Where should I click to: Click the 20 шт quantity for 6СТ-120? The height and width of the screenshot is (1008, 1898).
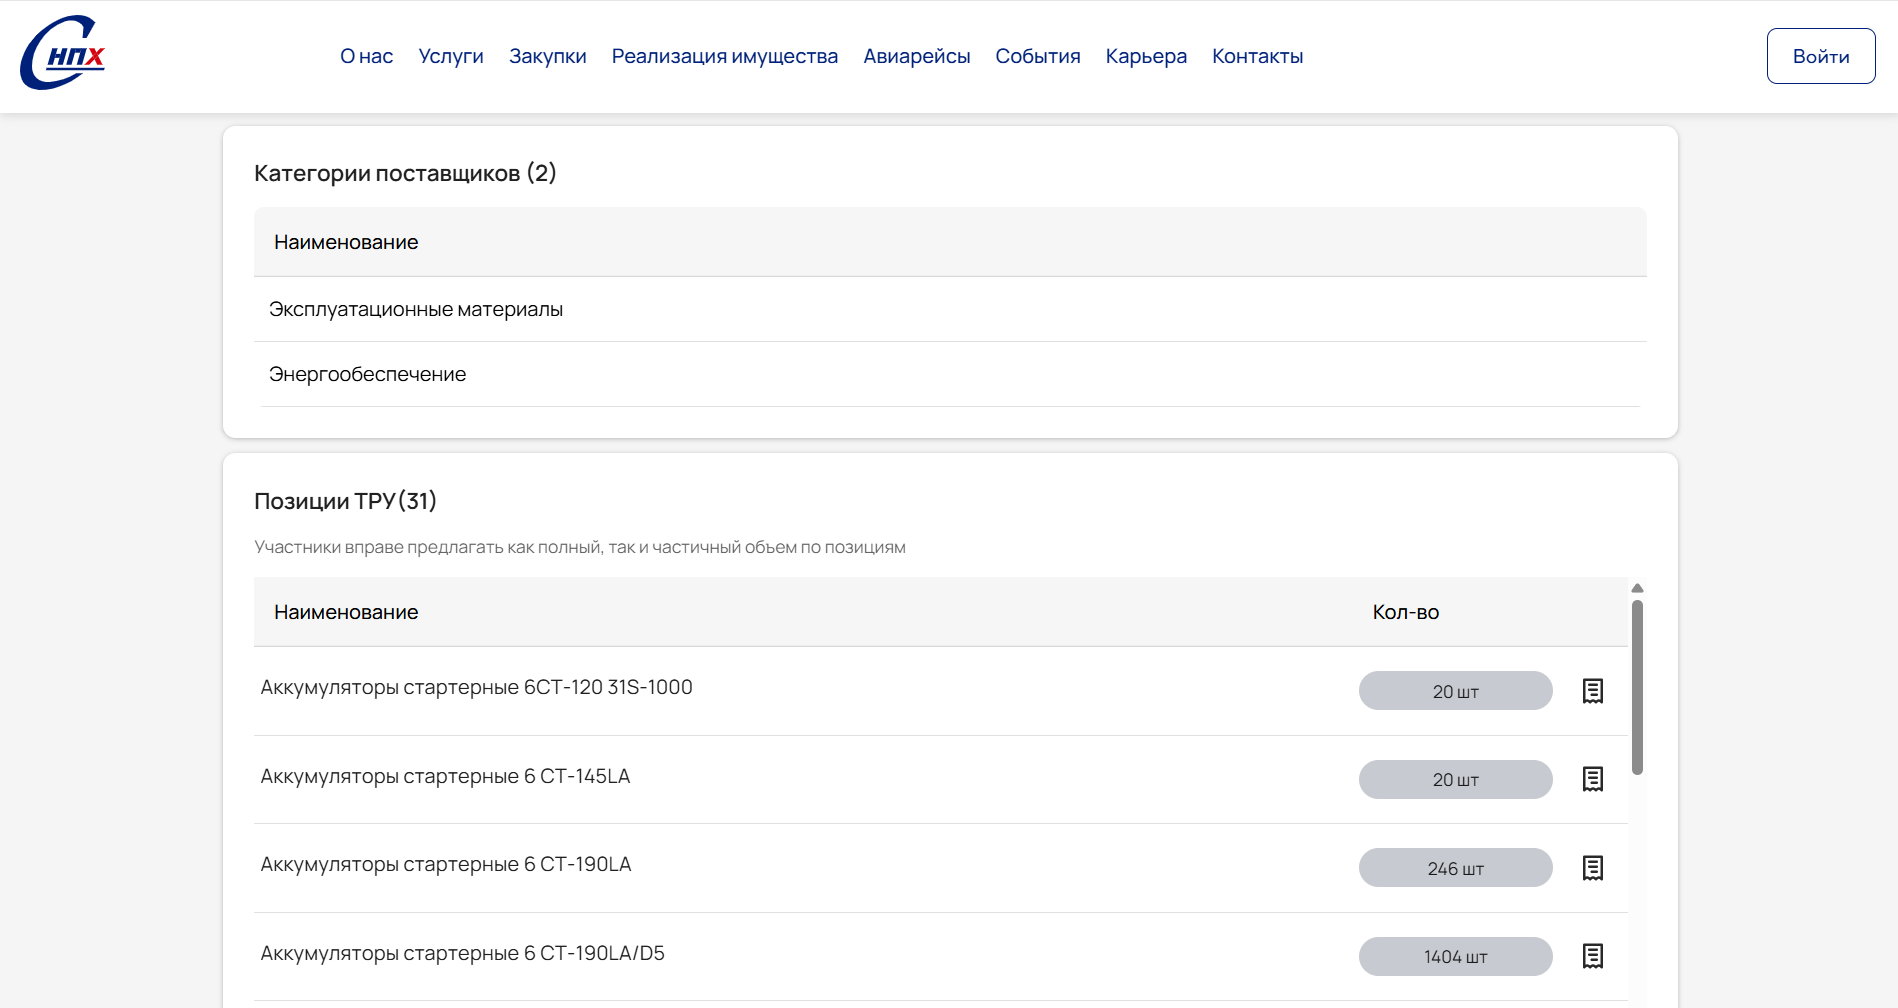pos(1455,691)
